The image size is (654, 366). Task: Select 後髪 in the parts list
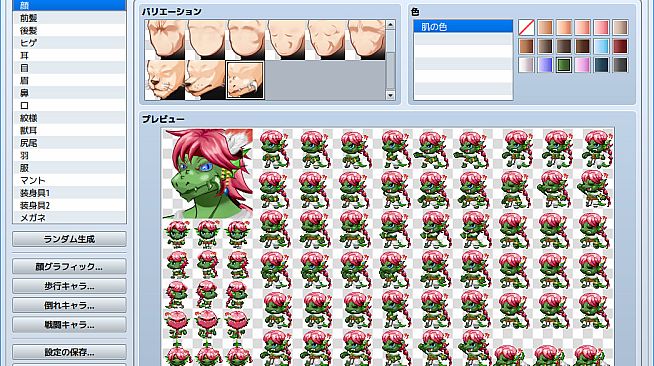click(69, 30)
